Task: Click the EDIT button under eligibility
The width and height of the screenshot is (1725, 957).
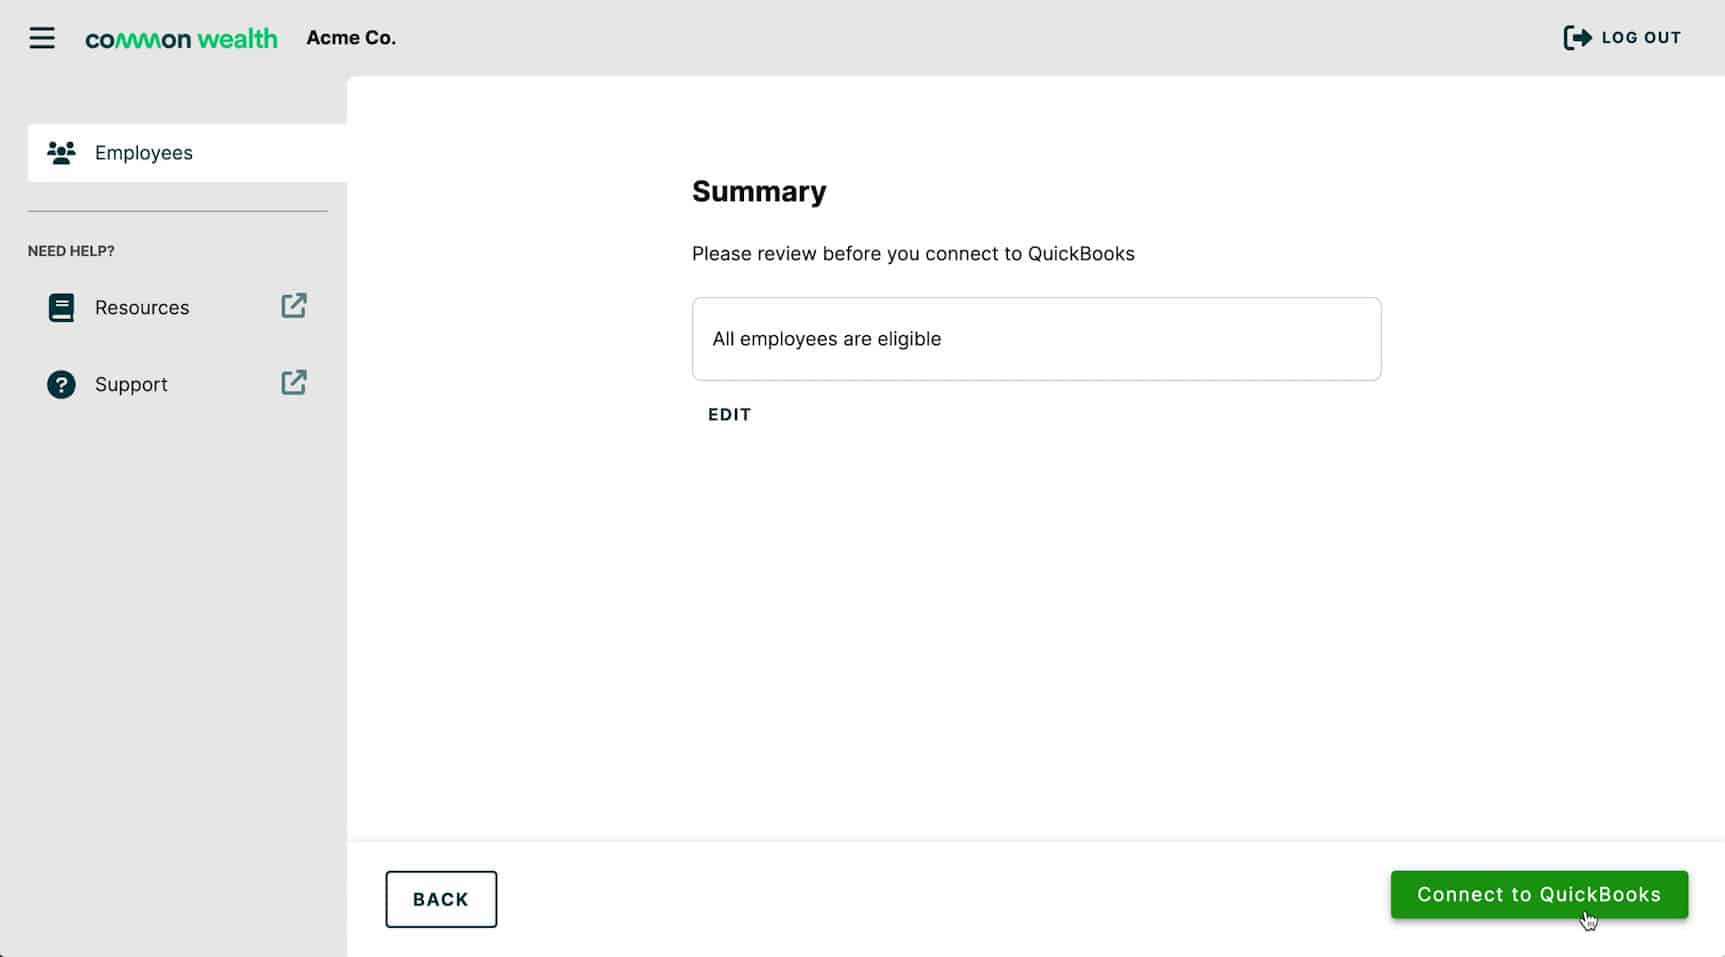Action: [729, 414]
